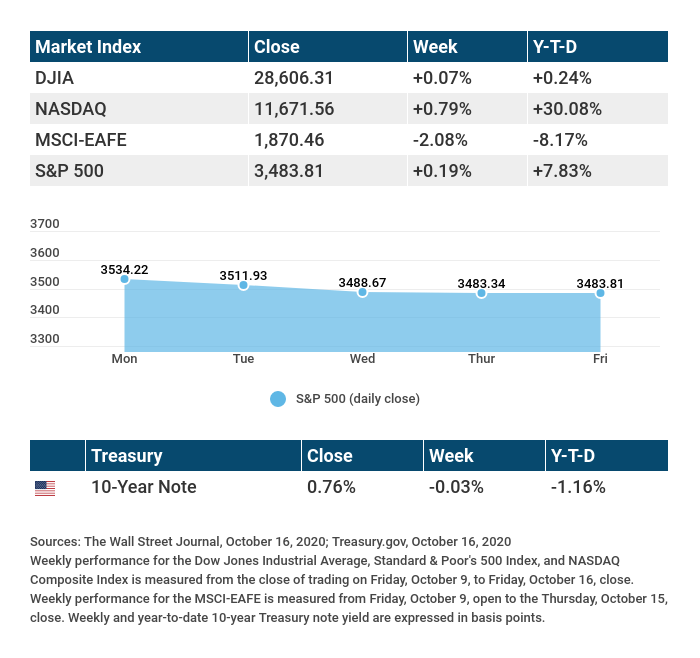Image resolution: width=700 pixels, height=658 pixels.
Task: Select the DJIA row label
Action: click(54, 78)
